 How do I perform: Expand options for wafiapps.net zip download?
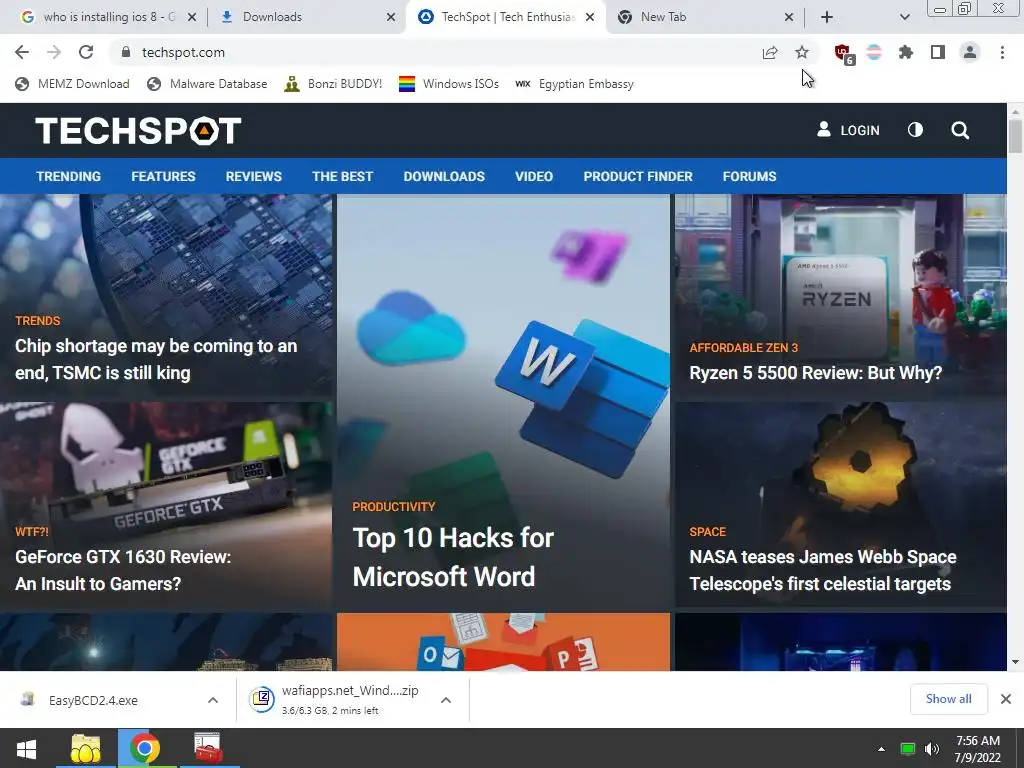click(446, 700)
